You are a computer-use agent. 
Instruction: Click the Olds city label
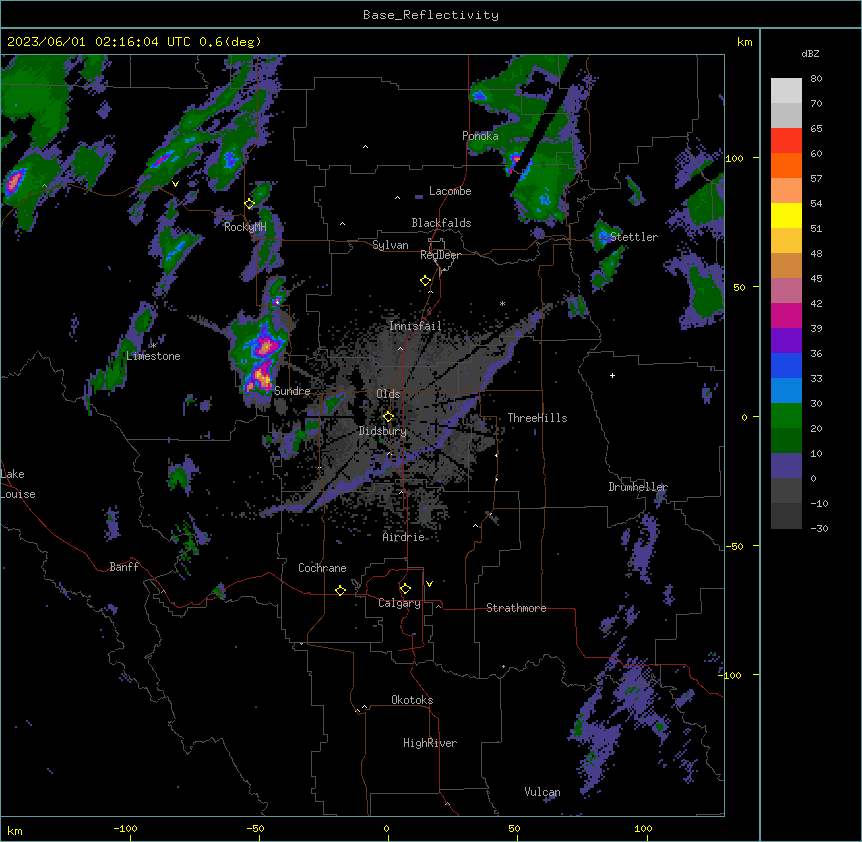click(388, 394)
